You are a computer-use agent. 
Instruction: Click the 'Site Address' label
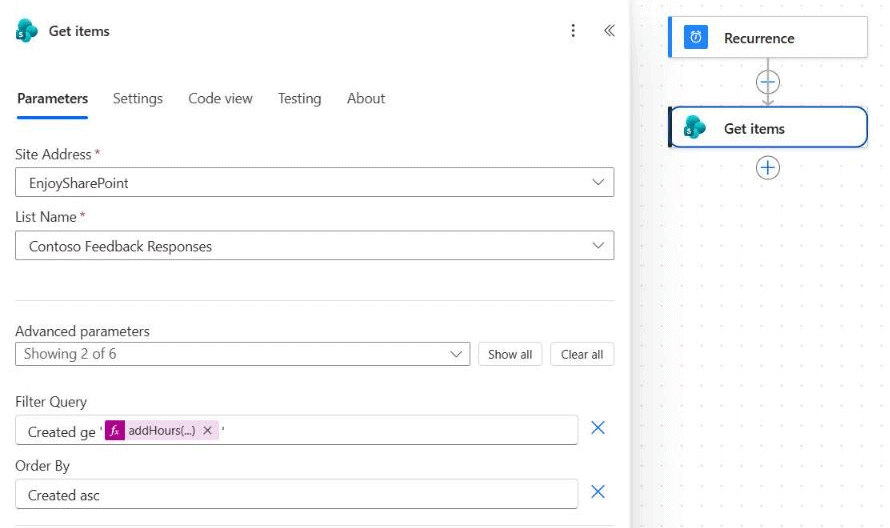pos(53,154)
